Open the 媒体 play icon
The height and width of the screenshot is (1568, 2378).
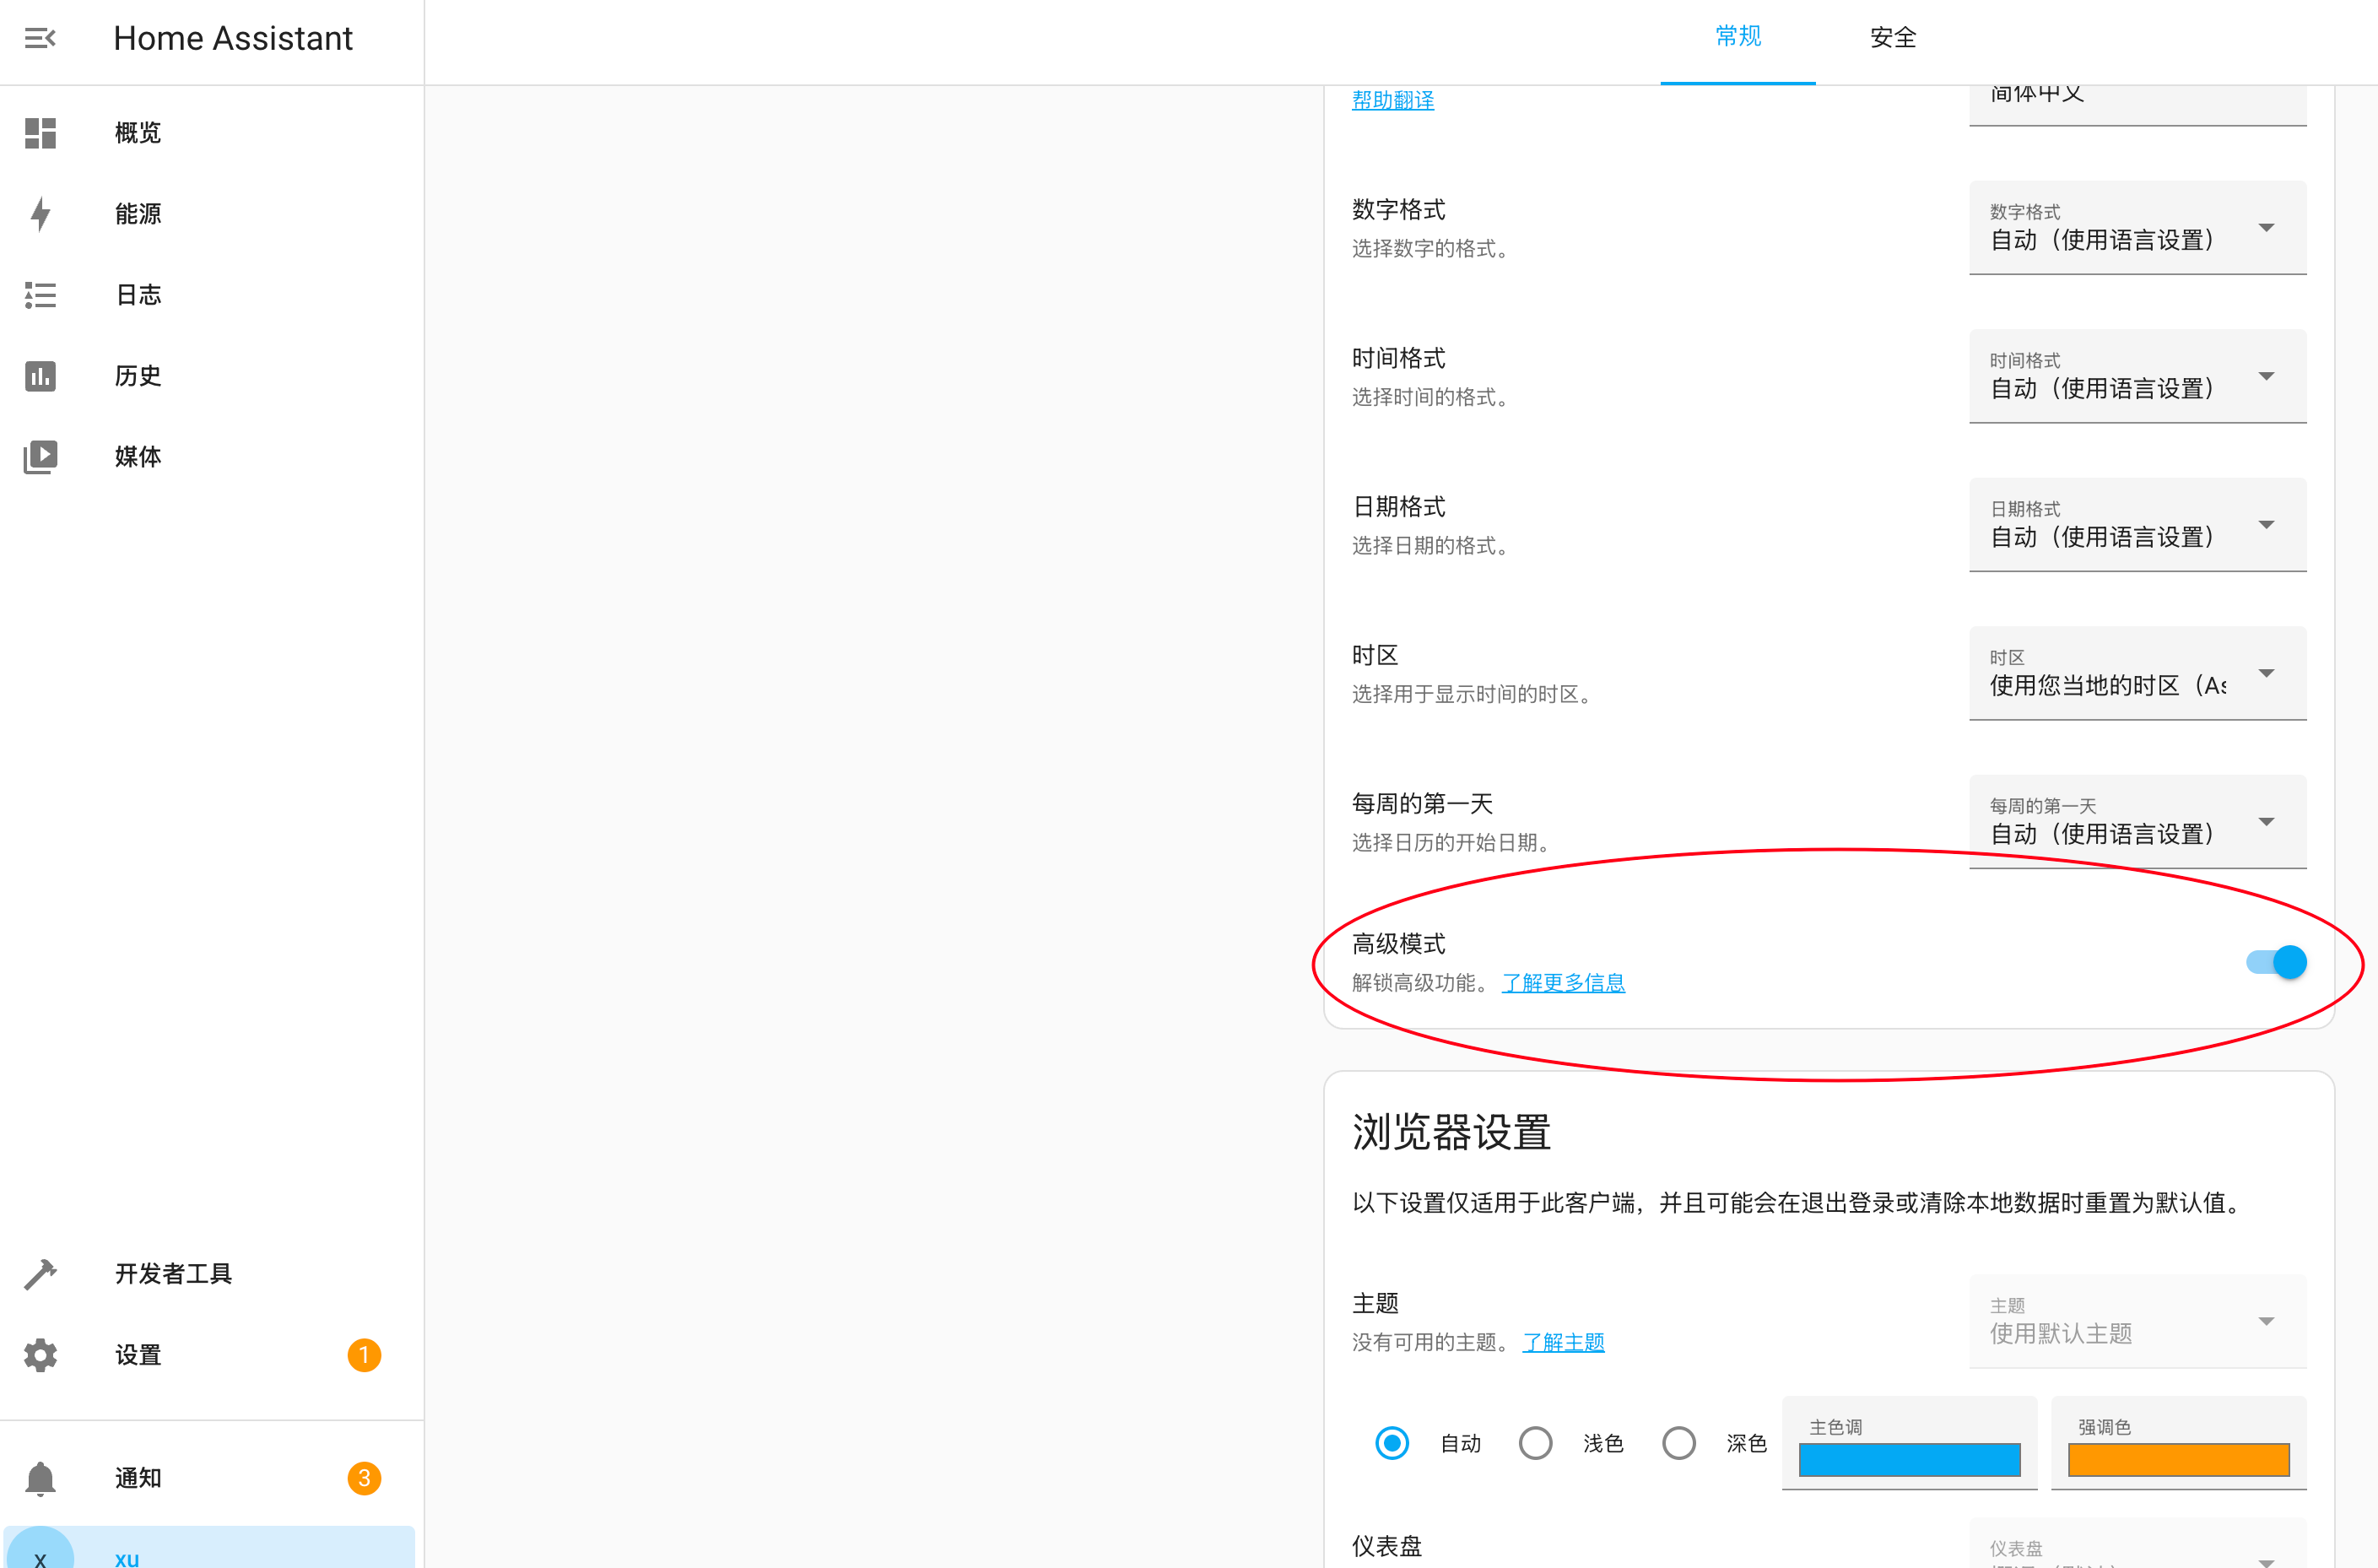[40, 457]
